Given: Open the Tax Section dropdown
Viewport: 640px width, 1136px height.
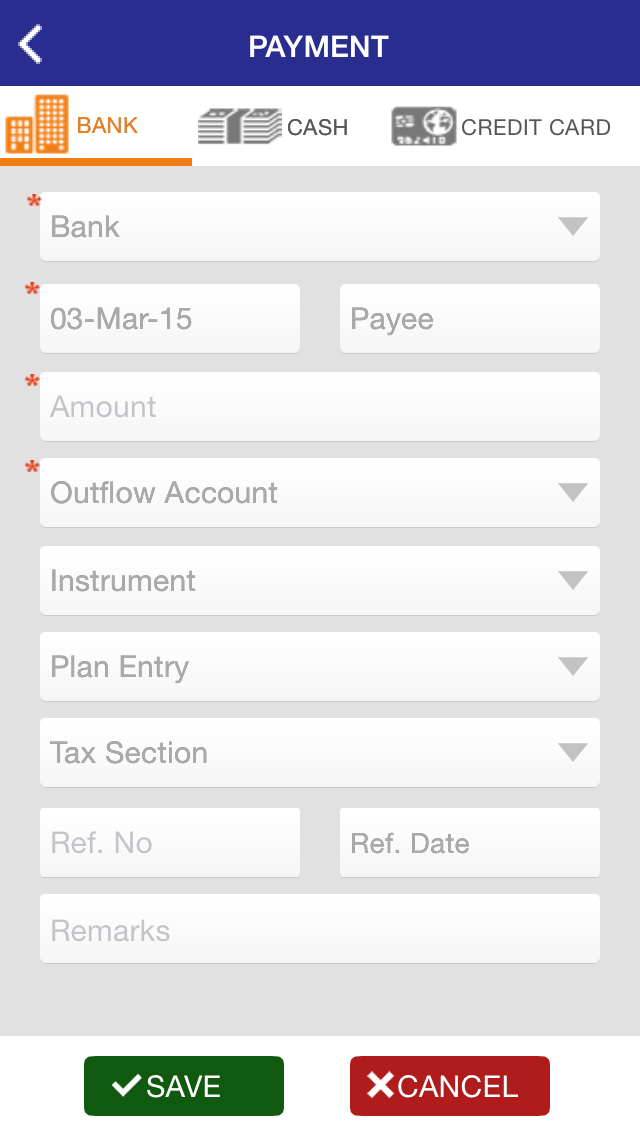Looking at the screenshot, I should click(320, 752).
